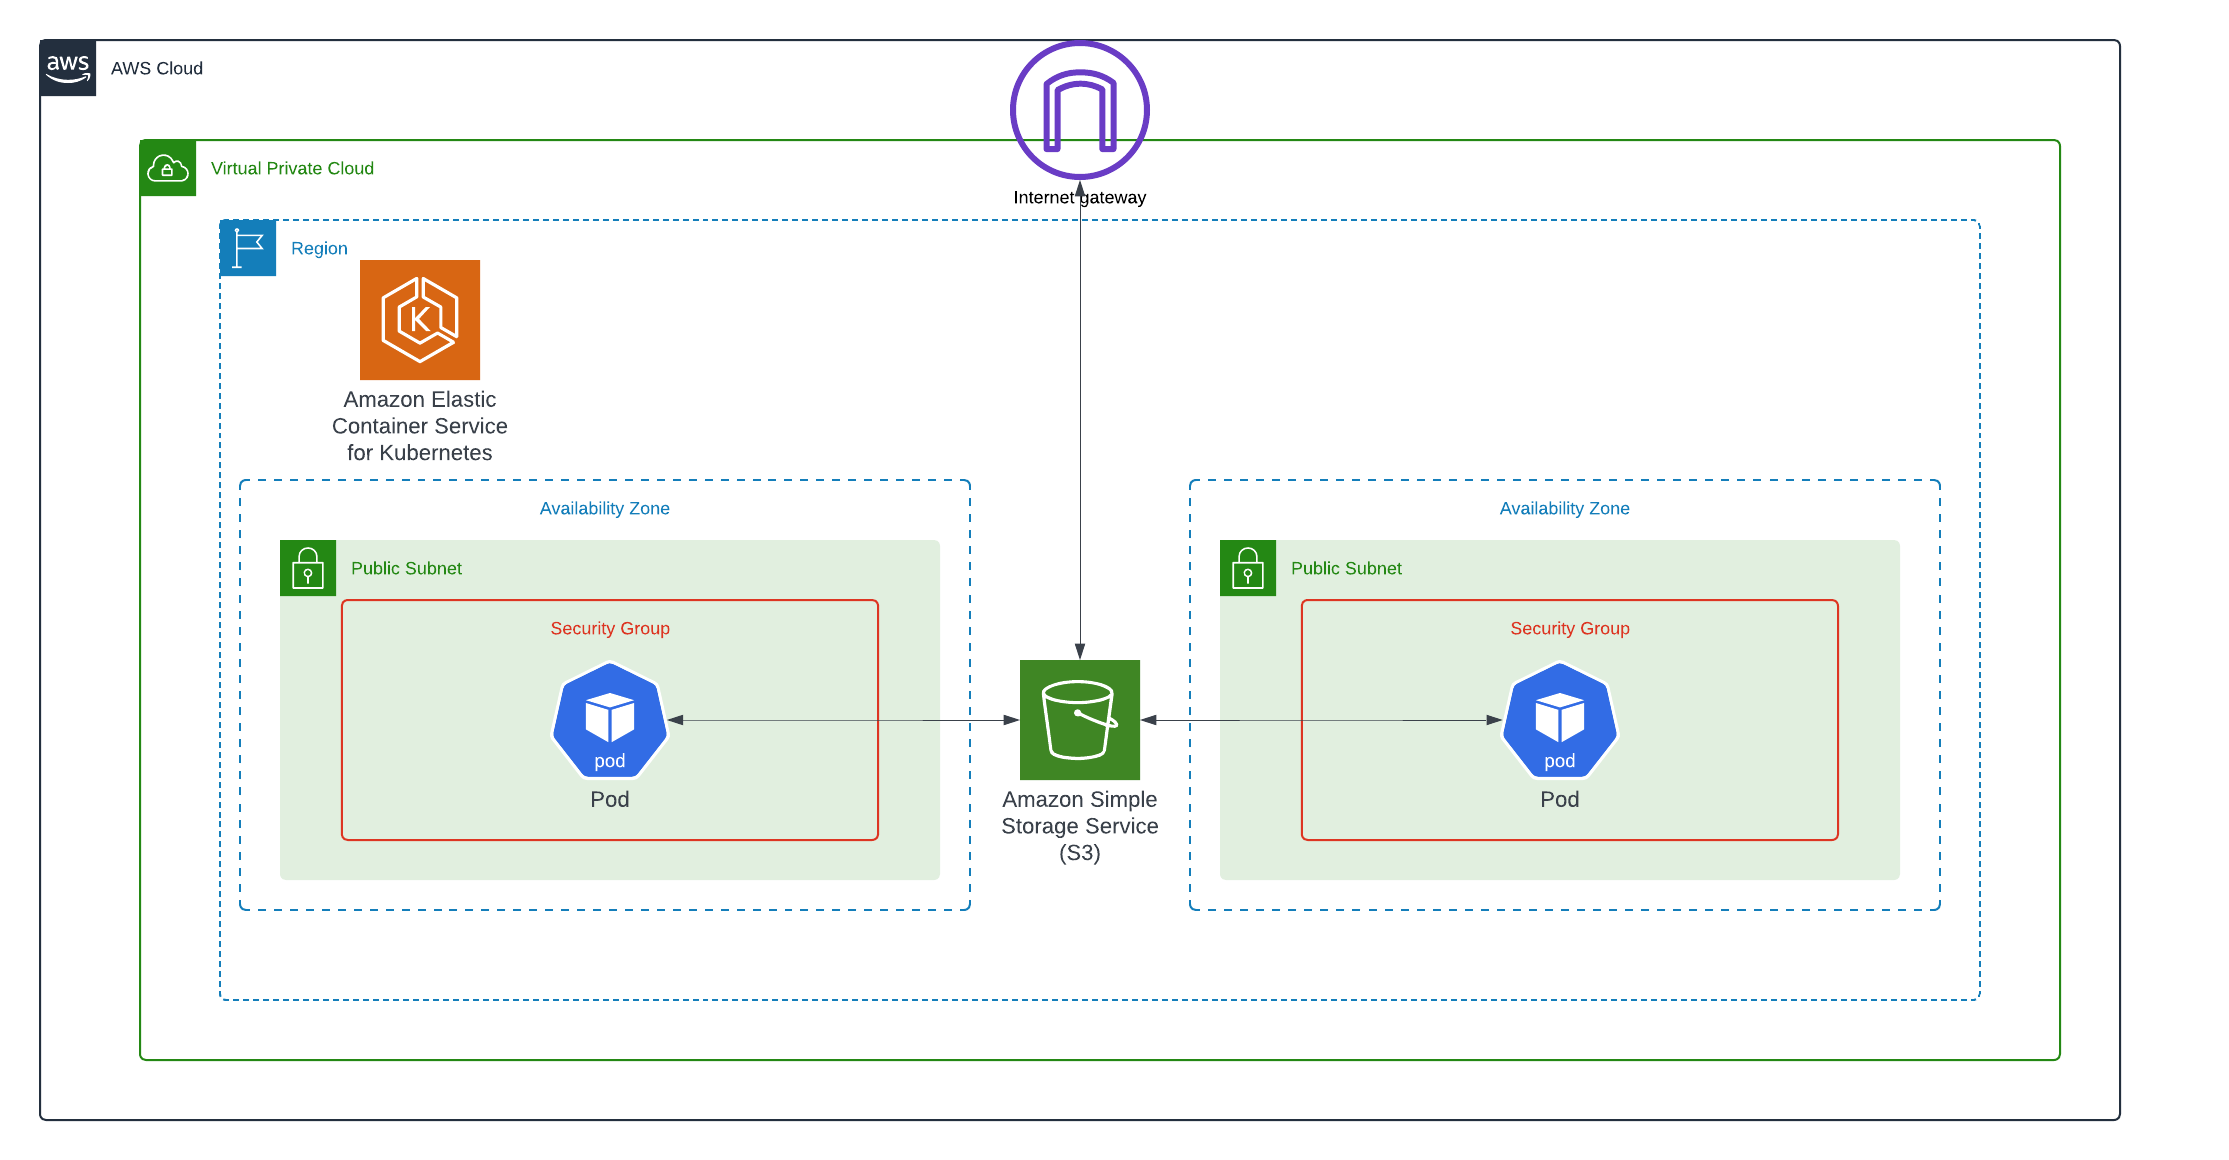This screenshot has height=1160, width=2229.
Task: Select the Region label text
Action: pos(319,248)
